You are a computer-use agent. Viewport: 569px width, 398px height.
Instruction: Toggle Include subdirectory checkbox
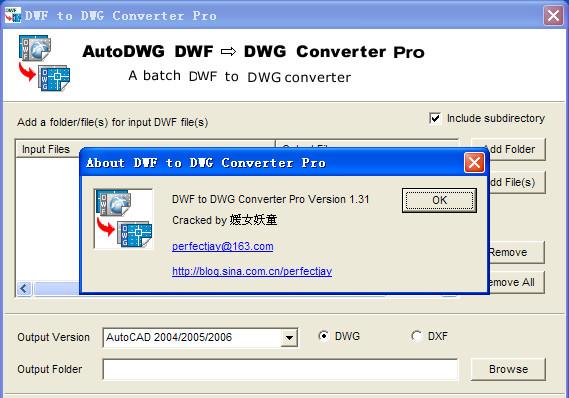(435, 118)
